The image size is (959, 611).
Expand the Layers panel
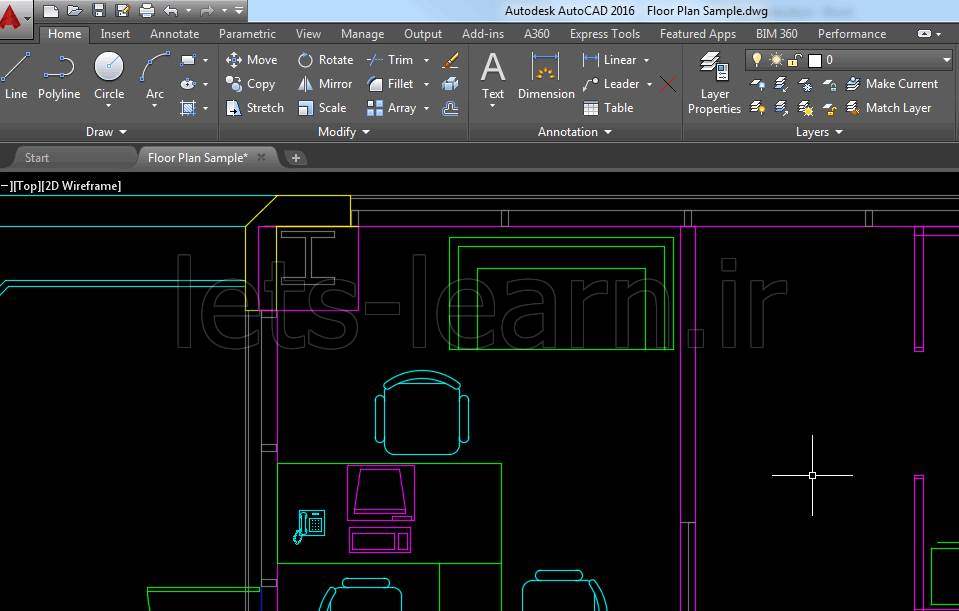819,131
